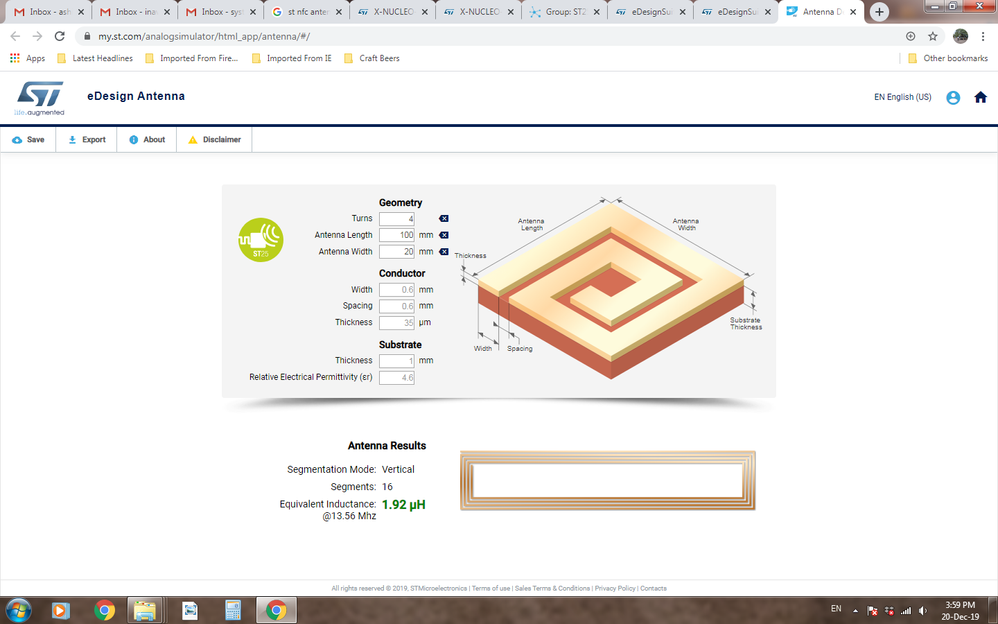The image size is (998, 624).
Task: Change language via EN English (US)
Action: tap(902, 97)
